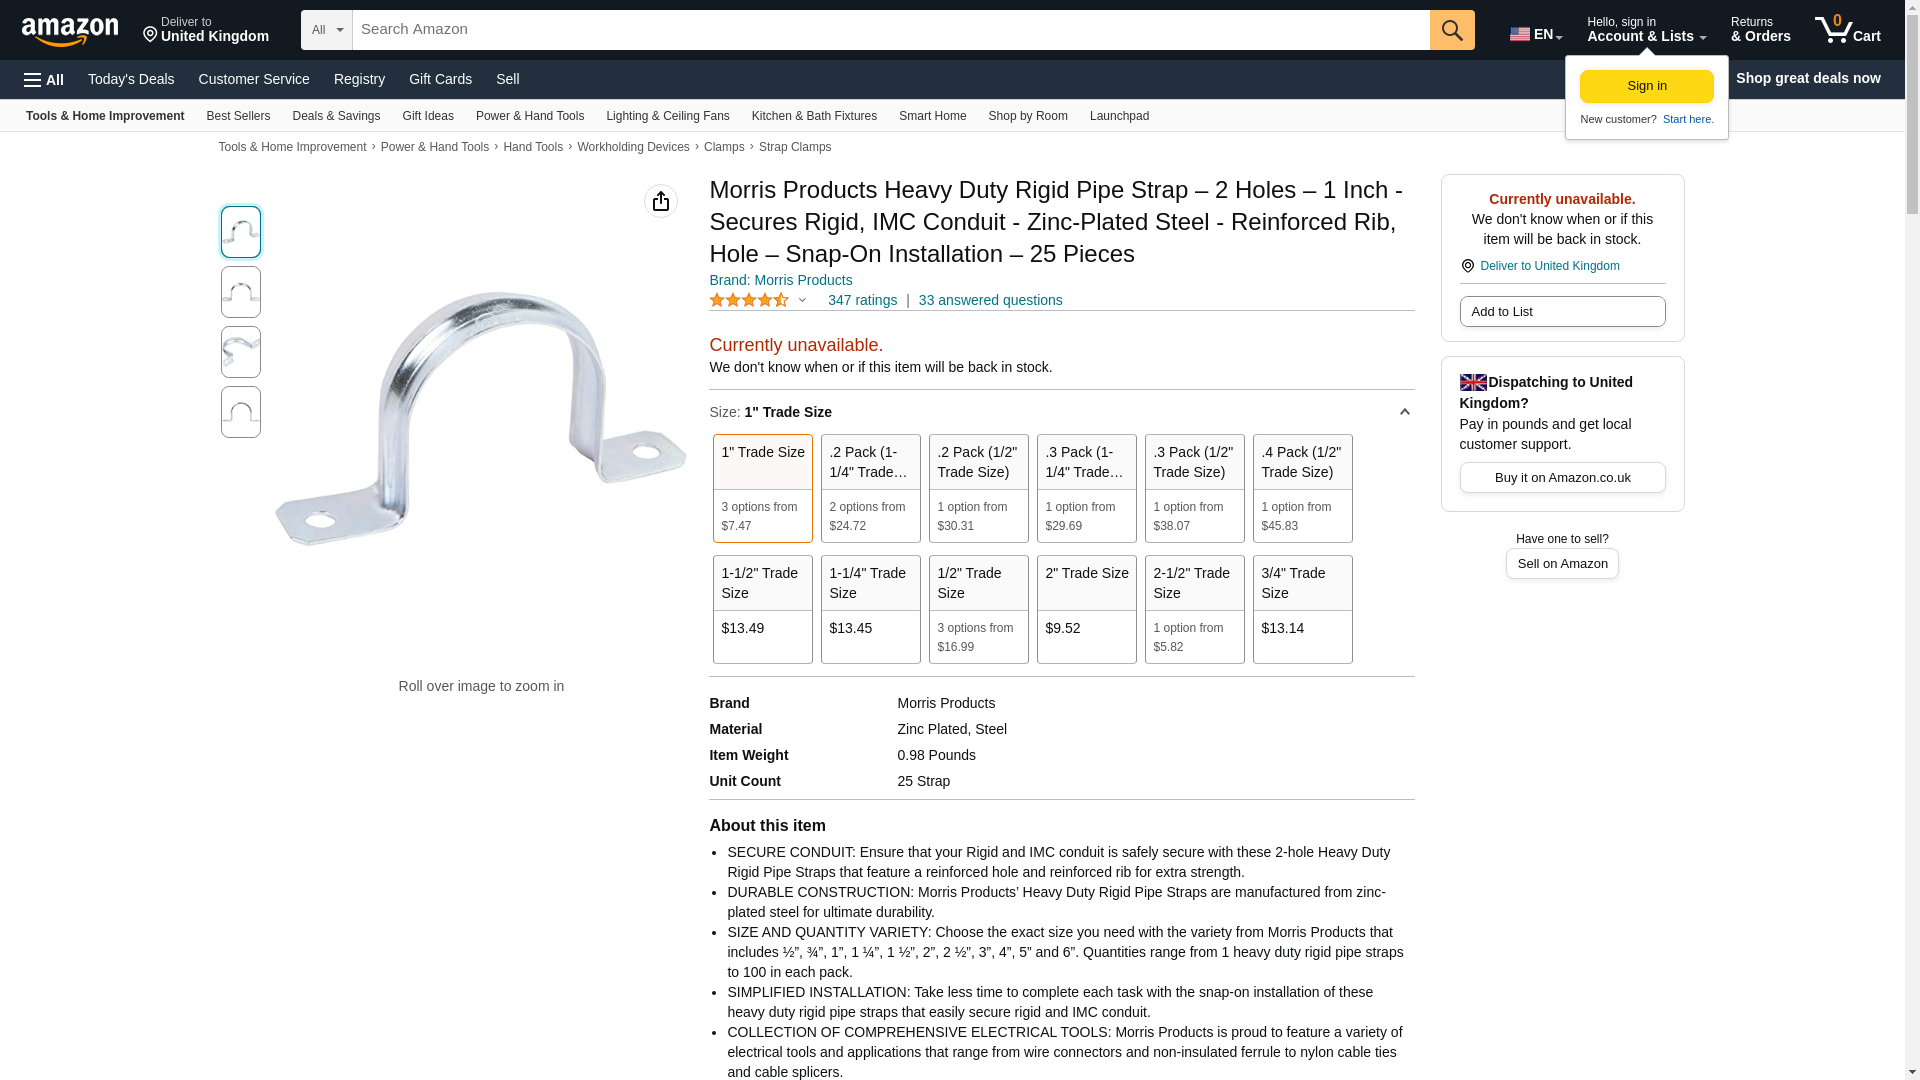Select the 2" Trade Size option

coord(1086,609)
